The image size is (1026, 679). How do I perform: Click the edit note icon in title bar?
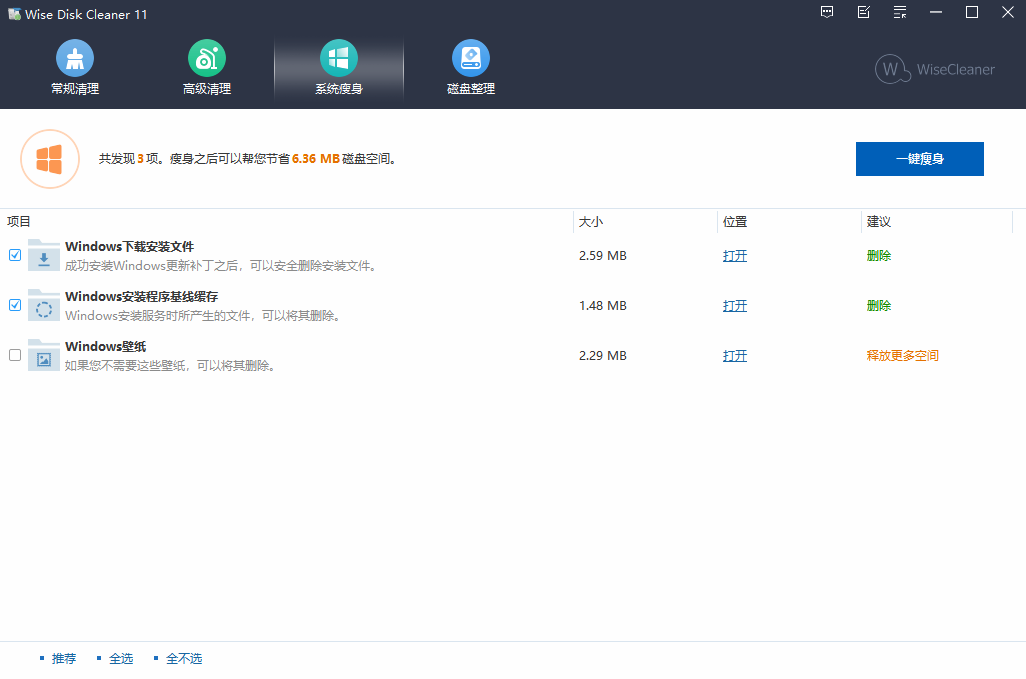tap(864, 12)
